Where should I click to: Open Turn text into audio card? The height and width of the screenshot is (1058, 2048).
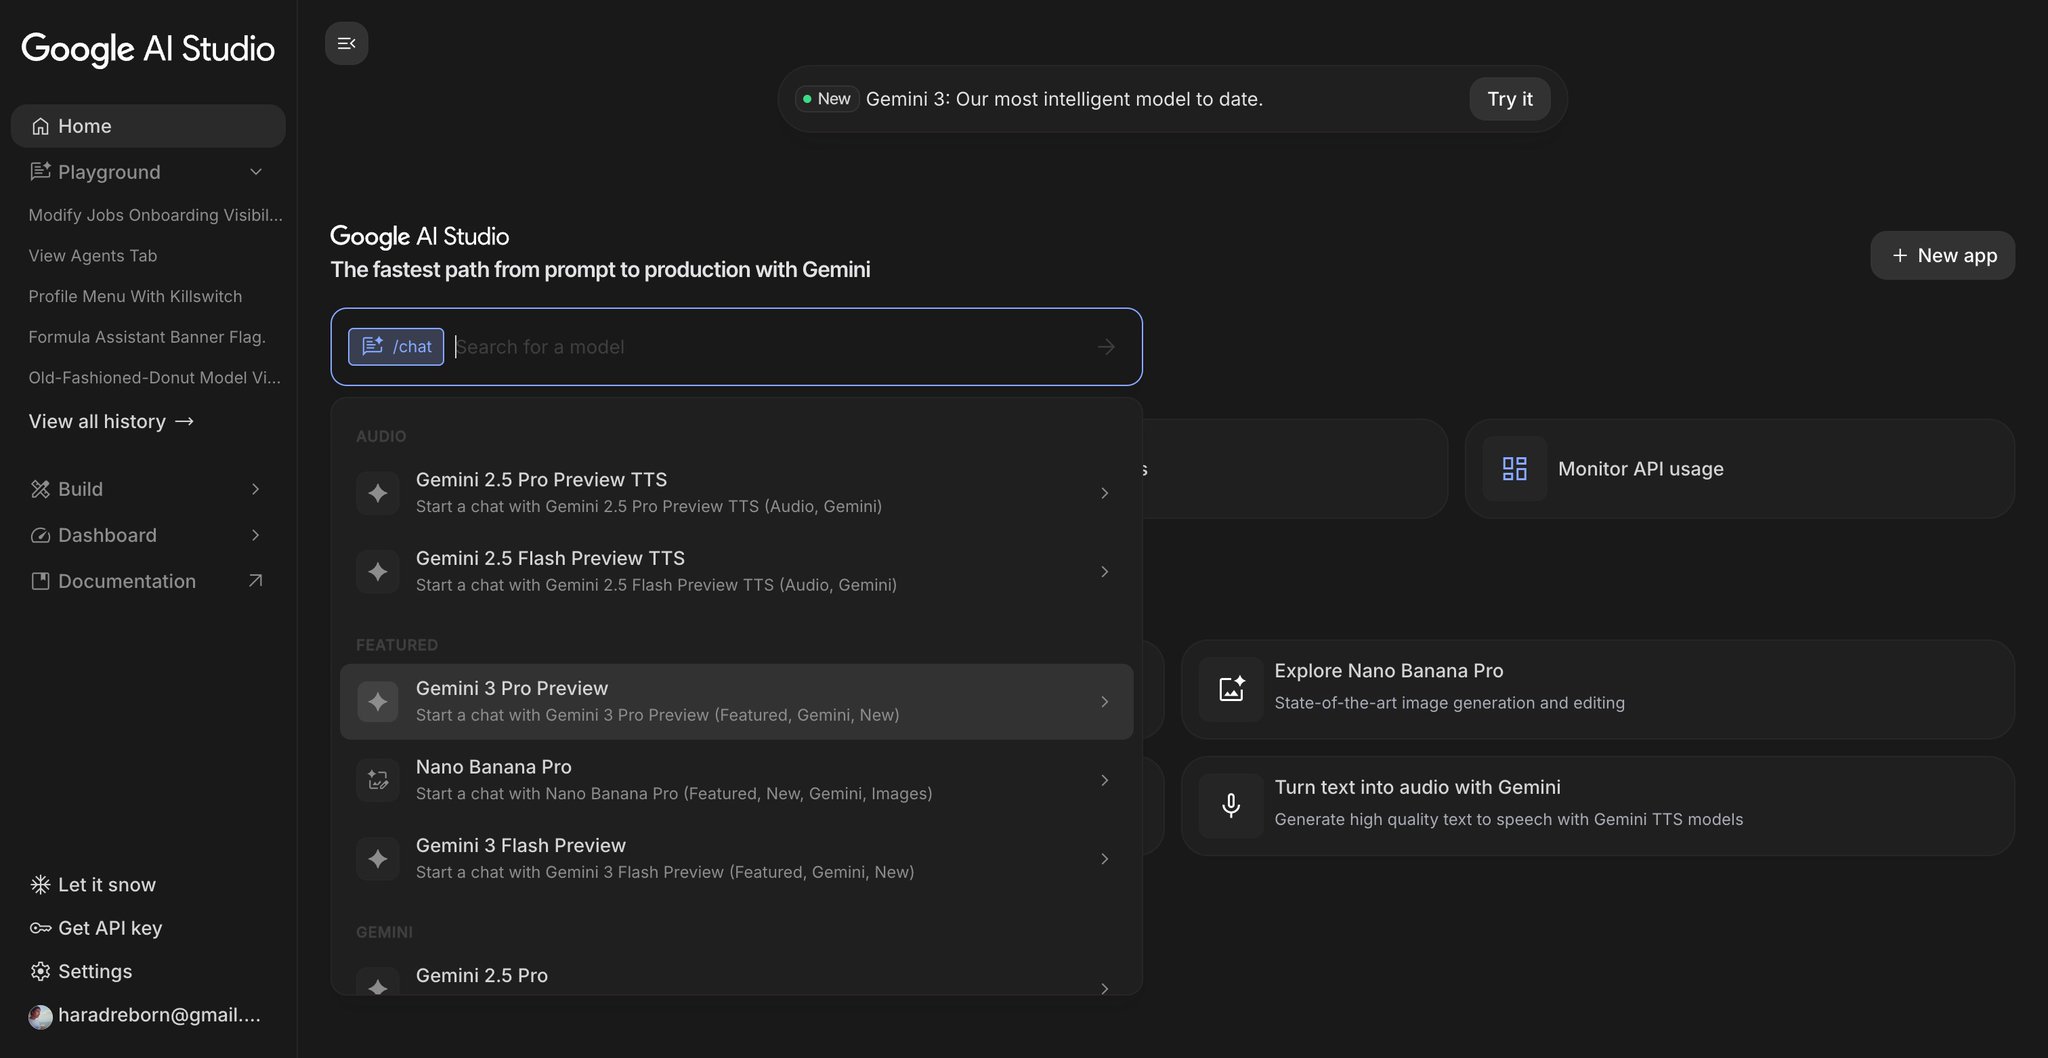pos(1597,805)
